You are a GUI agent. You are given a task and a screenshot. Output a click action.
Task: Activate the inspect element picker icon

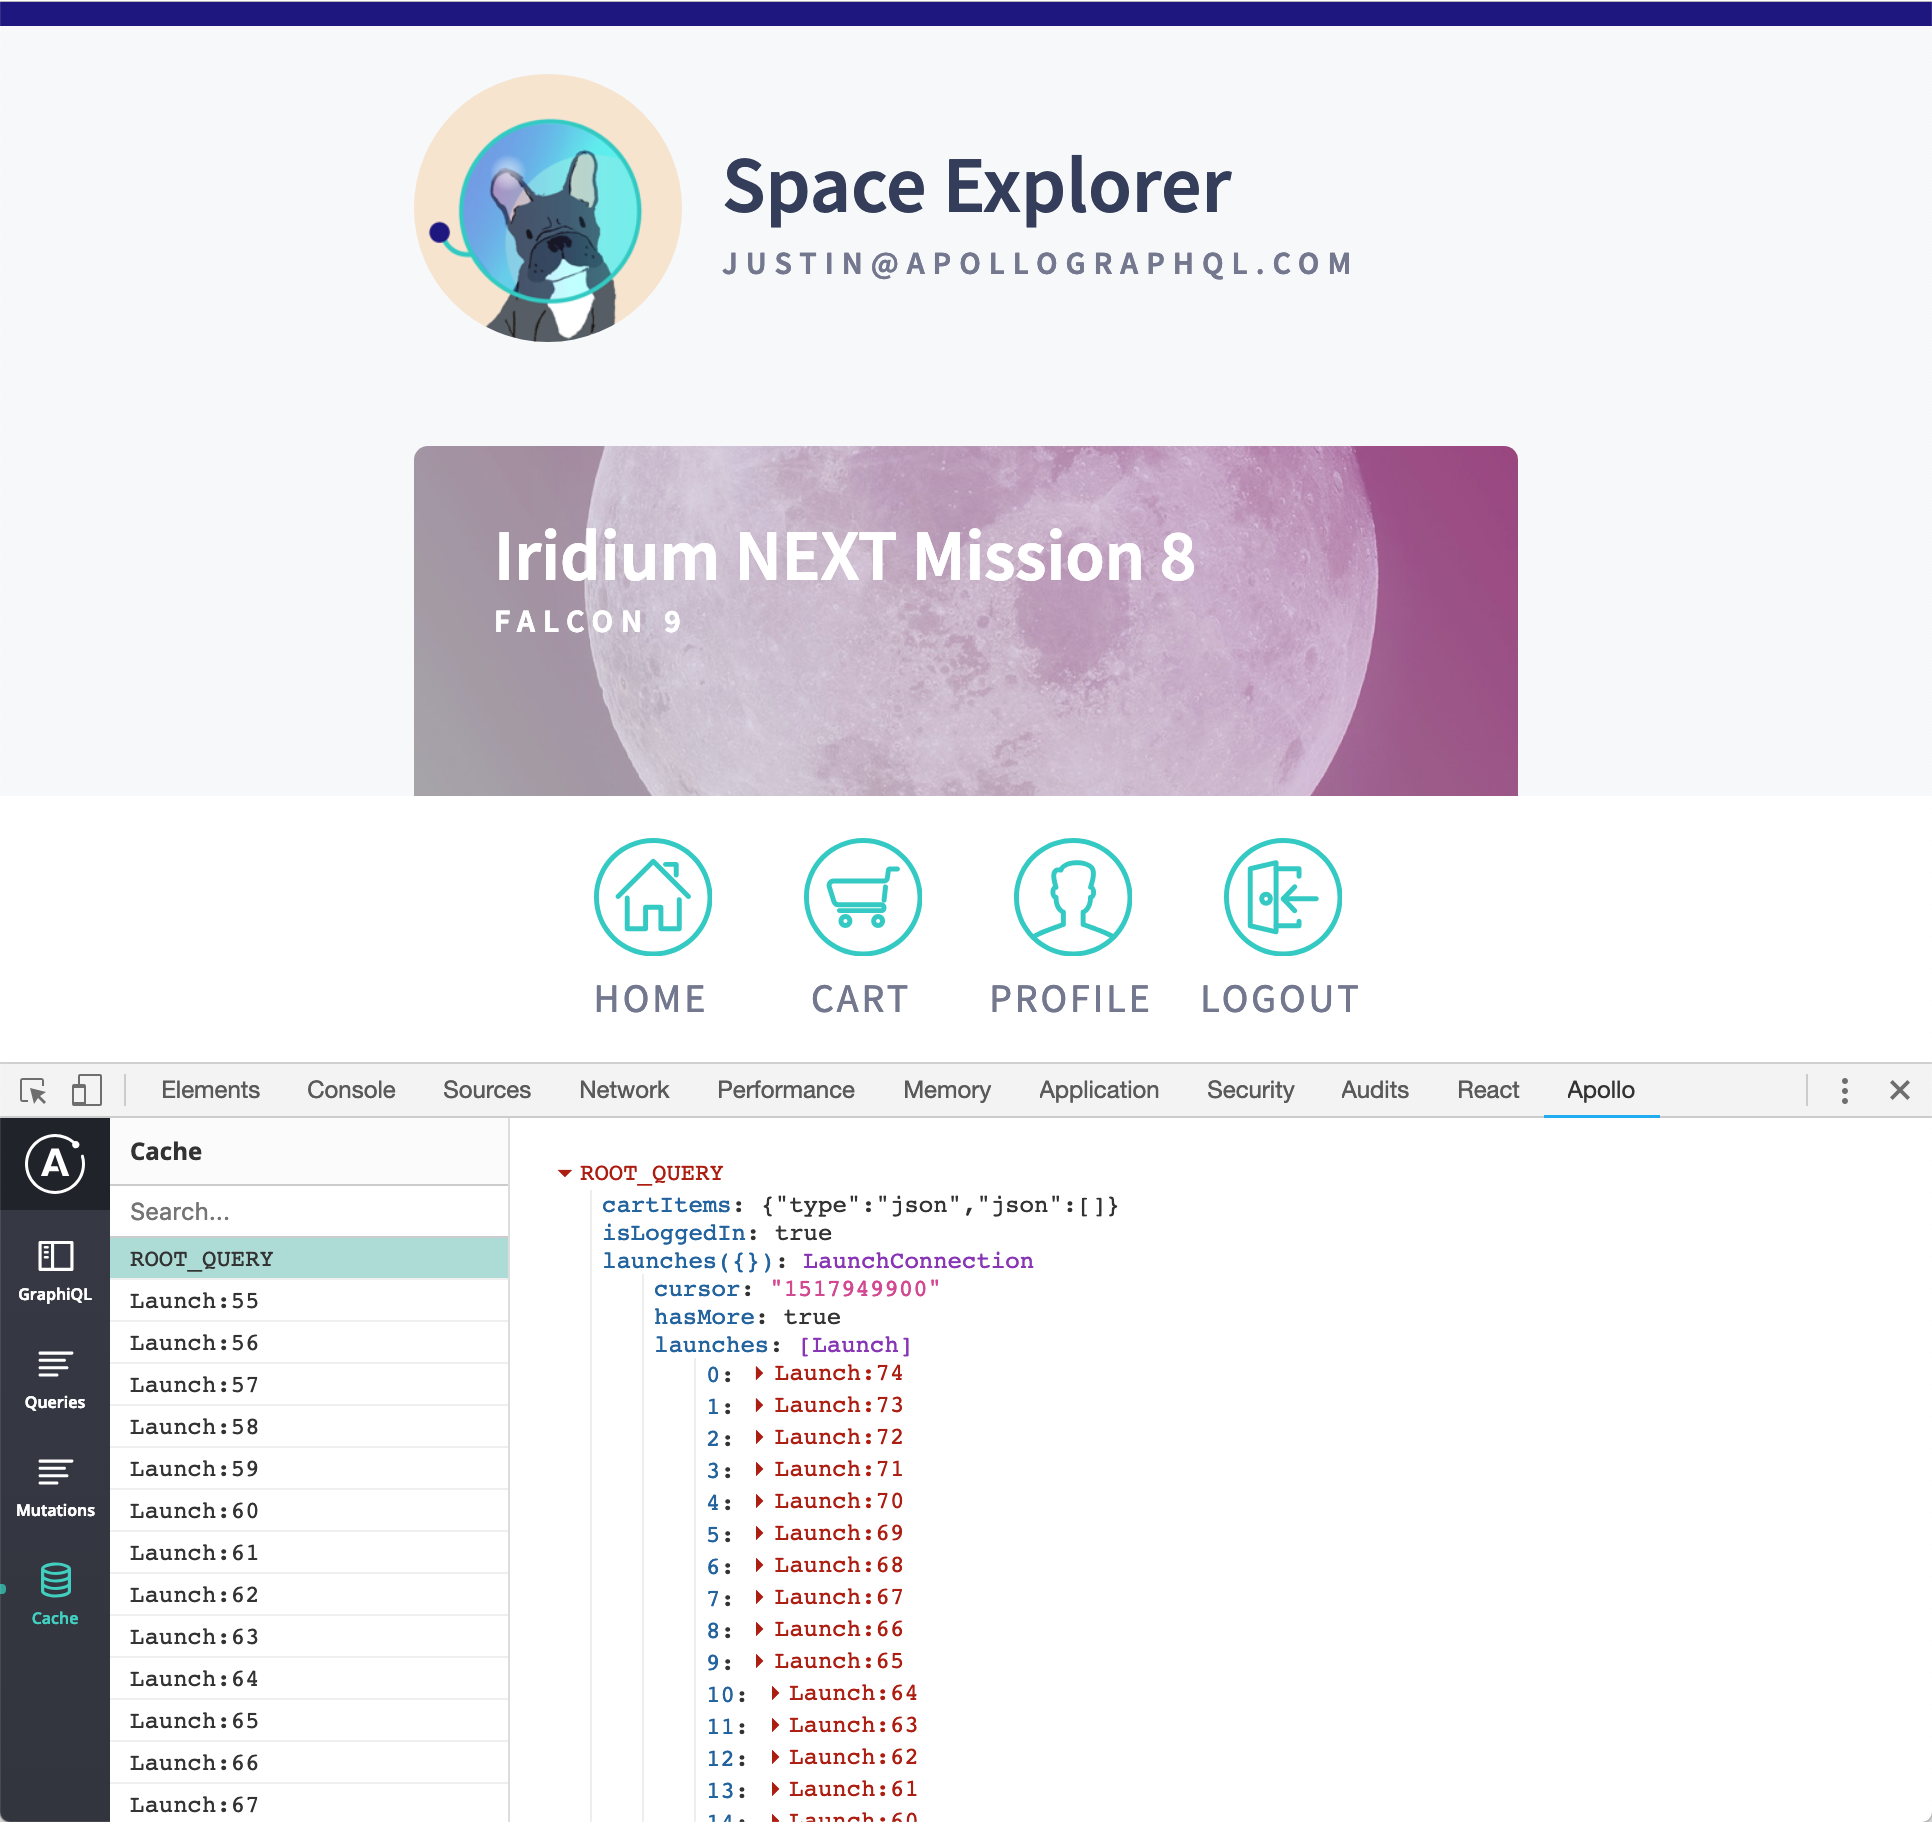click(x=33, y=1090)
